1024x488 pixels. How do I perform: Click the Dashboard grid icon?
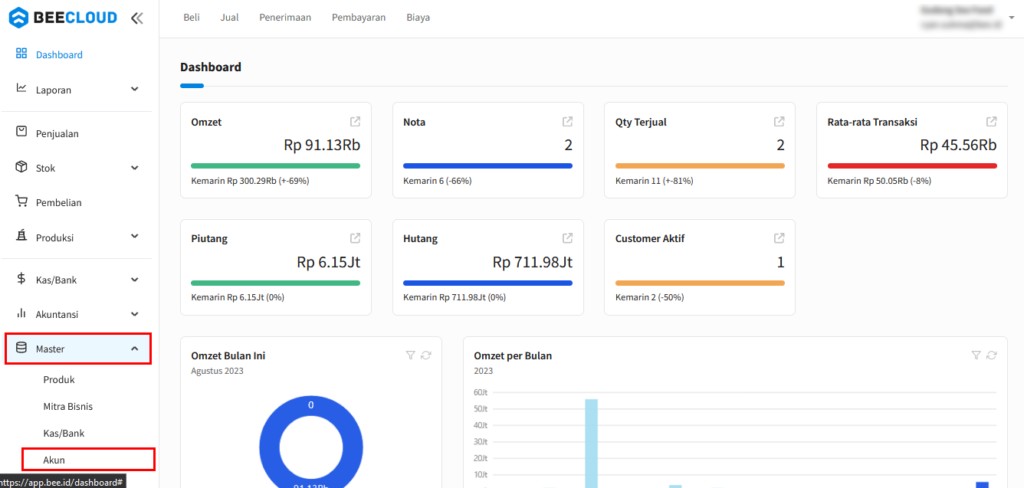click(x=22, y=54)
